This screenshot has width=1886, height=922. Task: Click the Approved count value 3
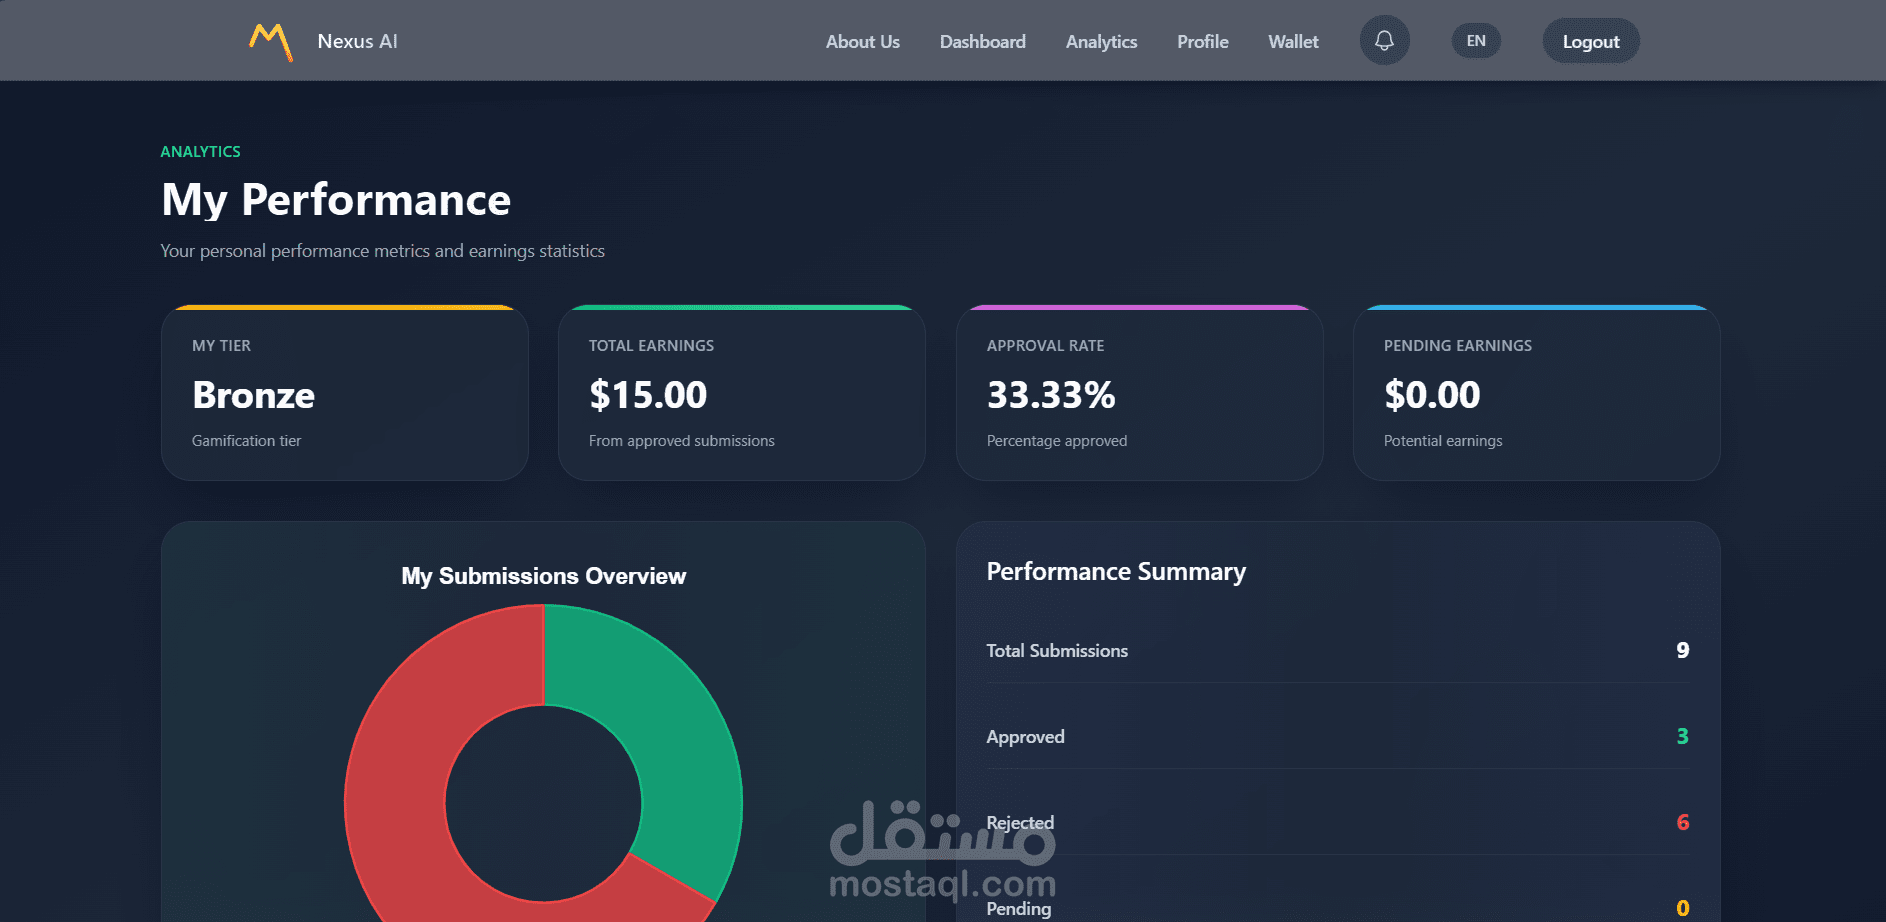coord(1683,736)
